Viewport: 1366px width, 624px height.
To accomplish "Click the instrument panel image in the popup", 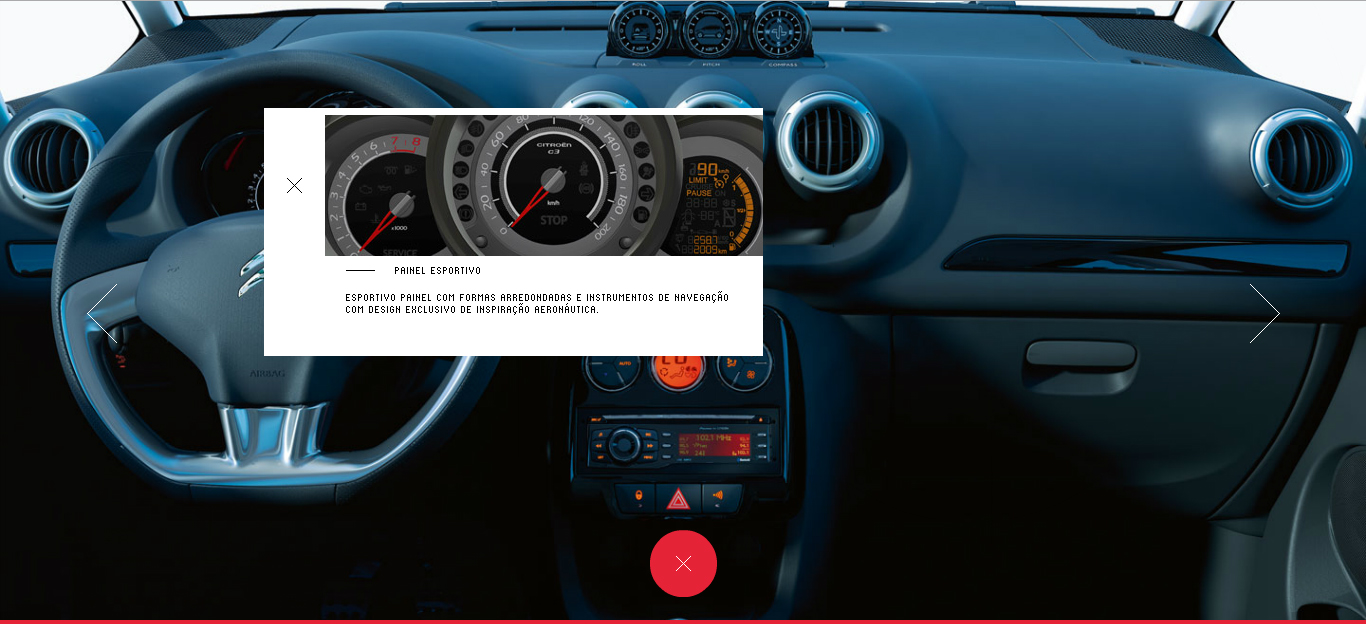I will (x=544, y=185).
